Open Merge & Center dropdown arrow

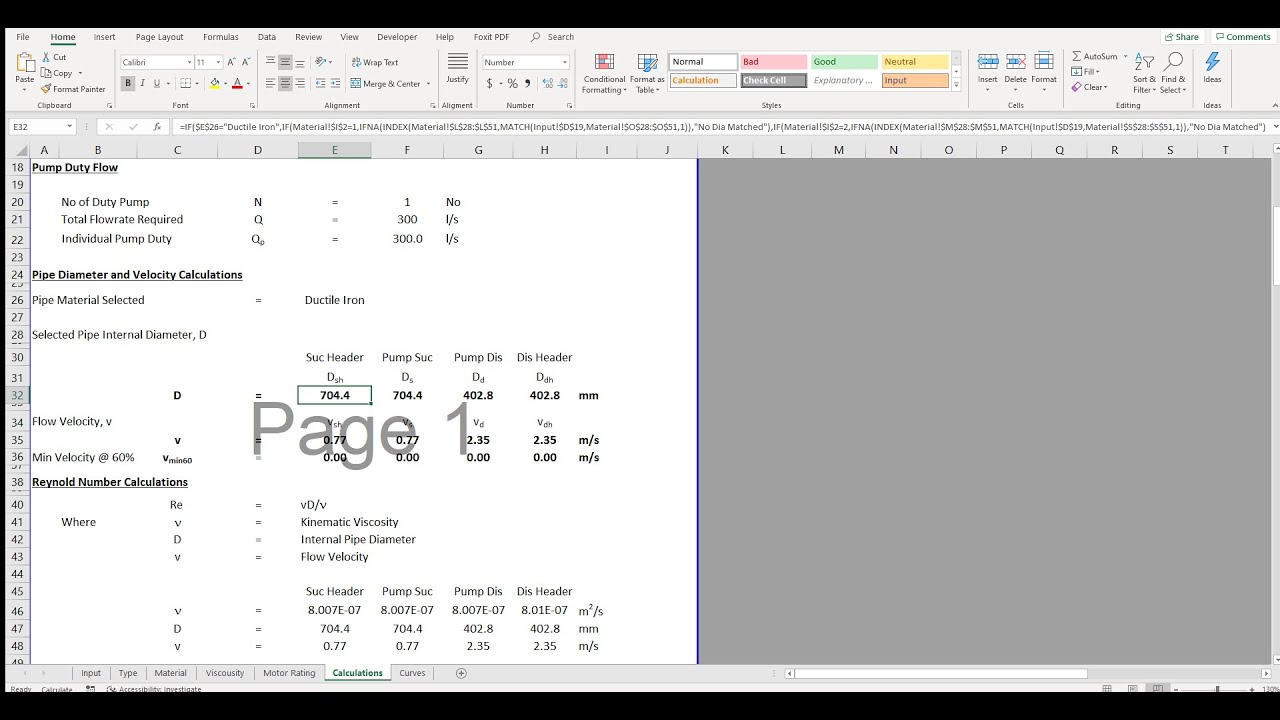(x=428, y=84)
